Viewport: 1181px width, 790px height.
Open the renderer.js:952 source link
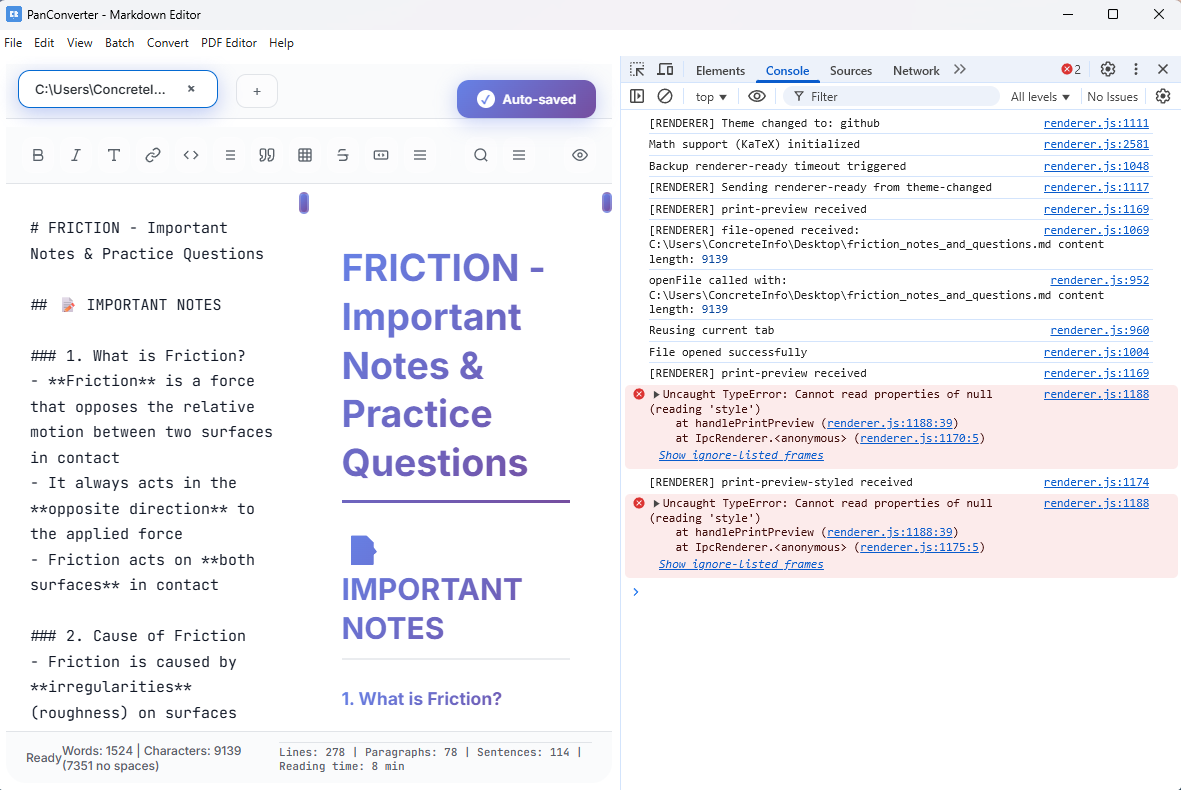coord(1100,280)
